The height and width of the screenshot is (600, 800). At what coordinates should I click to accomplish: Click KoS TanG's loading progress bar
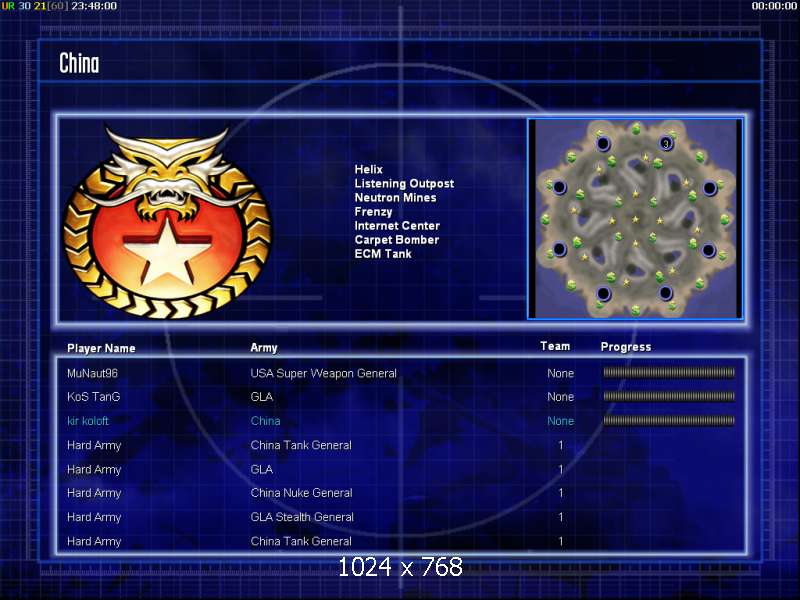click(x=669, y=396)
